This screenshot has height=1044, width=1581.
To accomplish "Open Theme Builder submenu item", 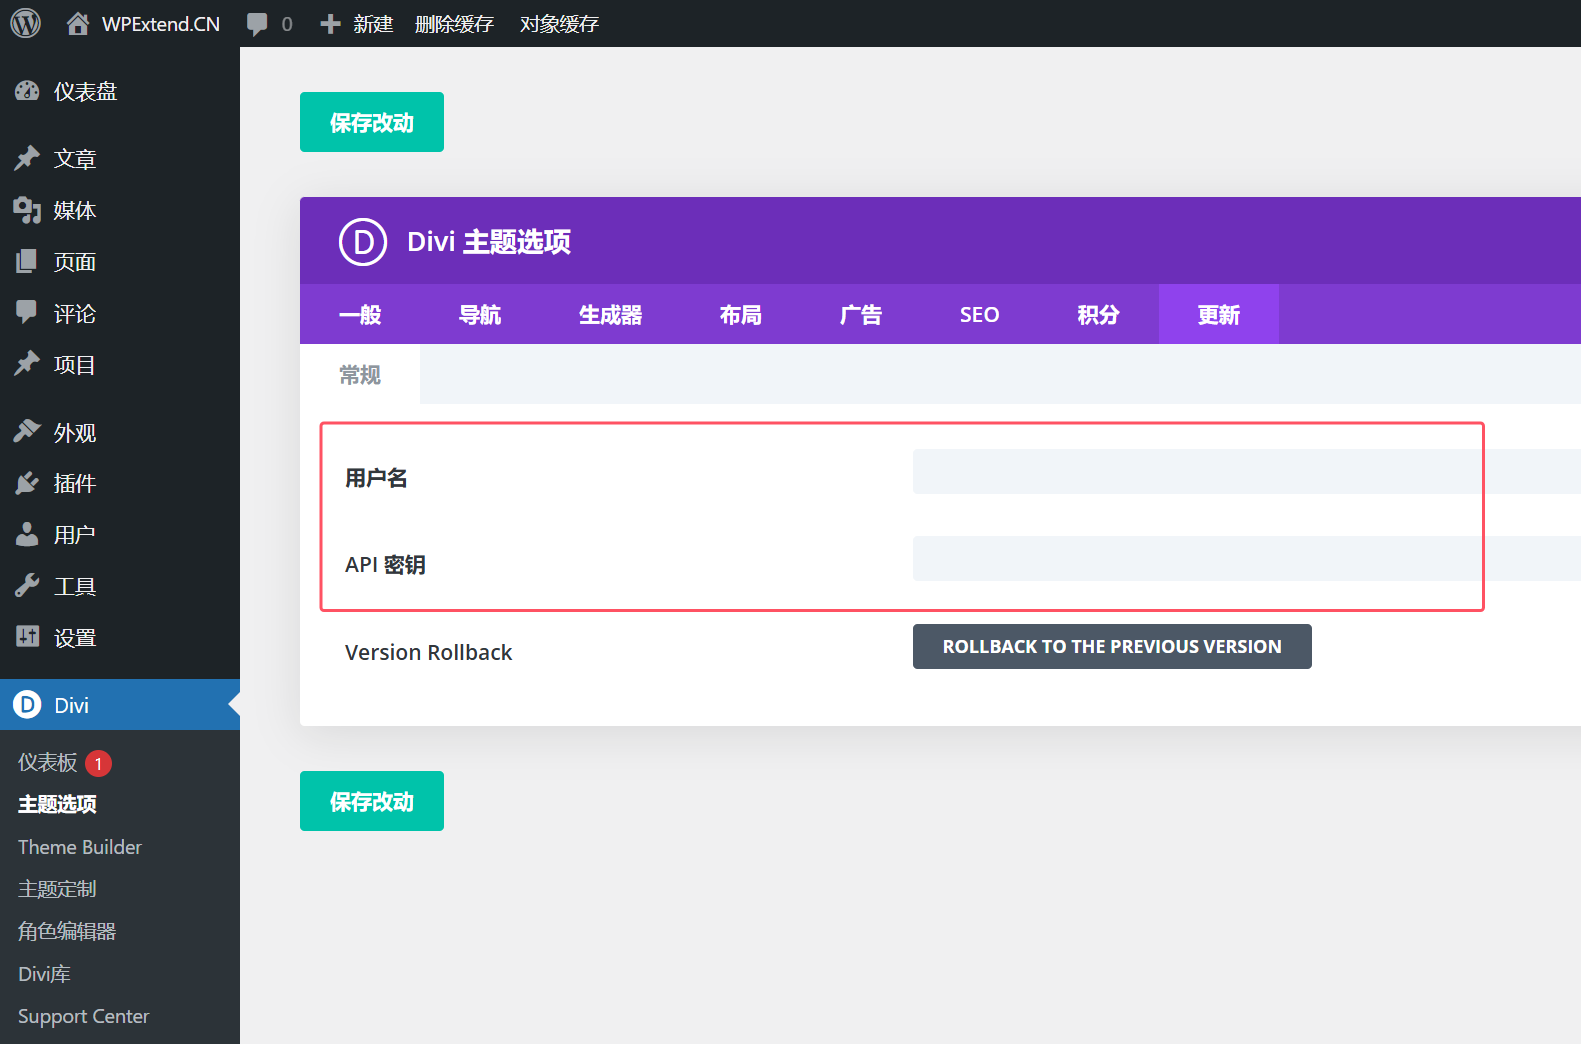I will tap(80, 847).
